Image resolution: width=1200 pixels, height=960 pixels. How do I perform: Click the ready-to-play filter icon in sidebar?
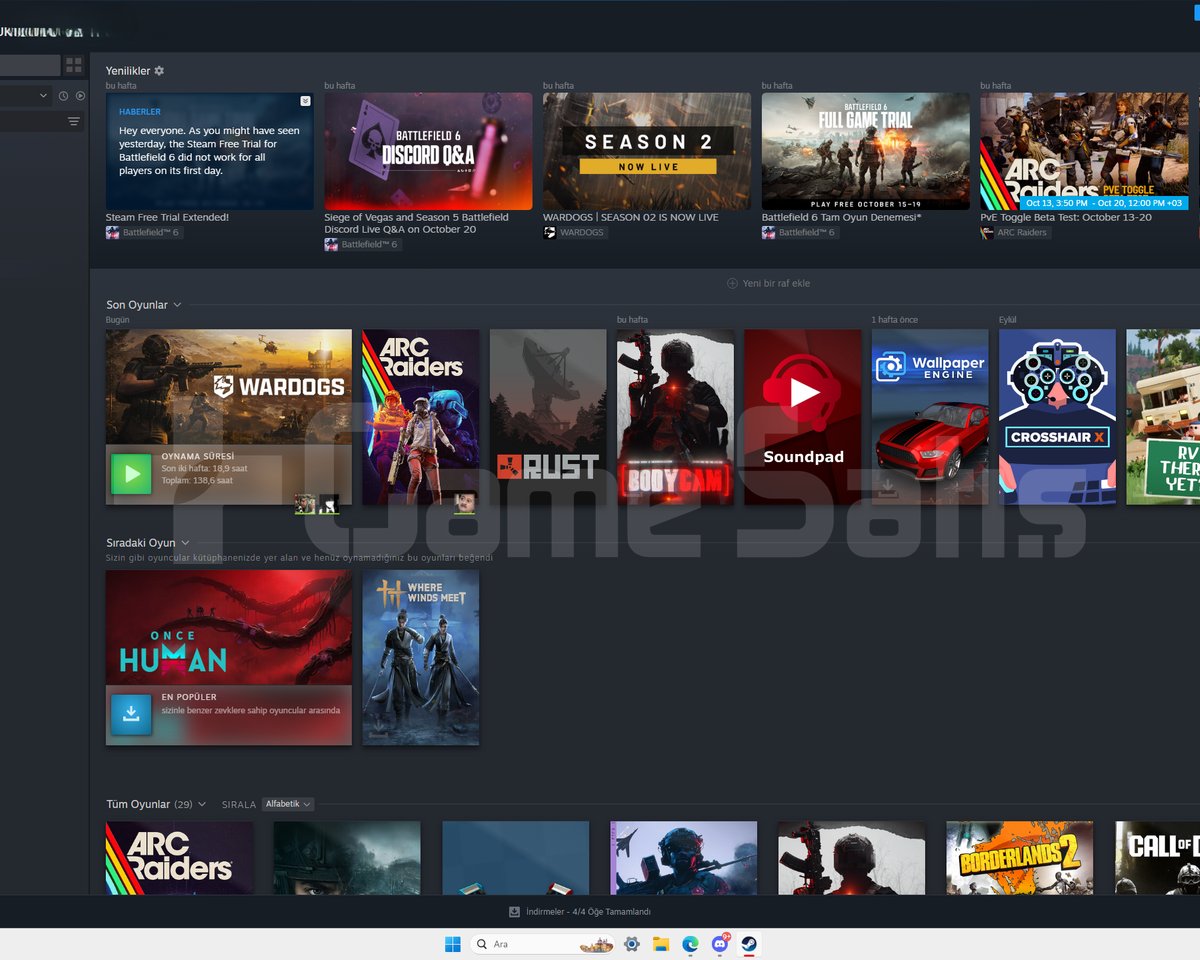pyautogui.click(x=80, y=96)
